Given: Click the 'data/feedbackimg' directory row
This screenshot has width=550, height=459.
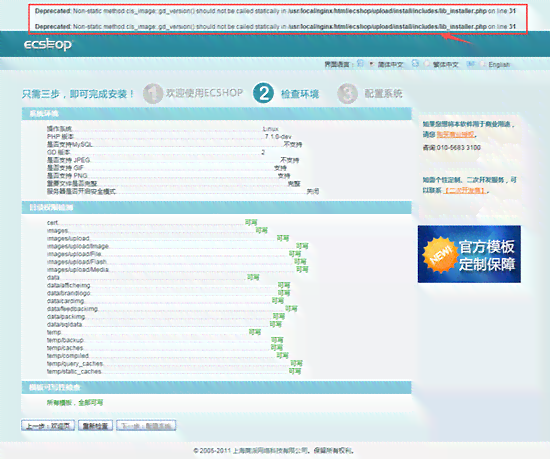Looking at the screenshot, I should 172,309.
